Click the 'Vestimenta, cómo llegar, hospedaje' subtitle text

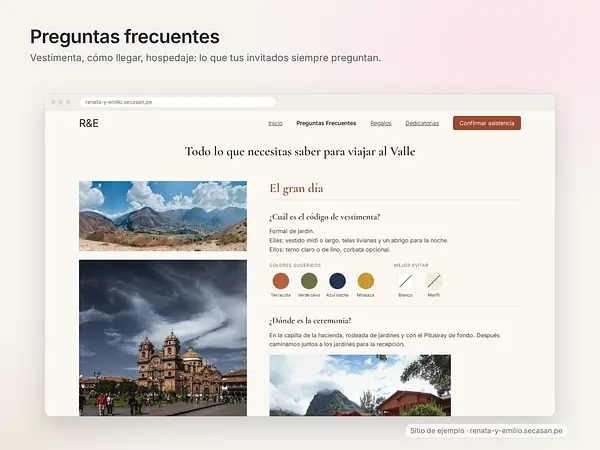[205, 58]
